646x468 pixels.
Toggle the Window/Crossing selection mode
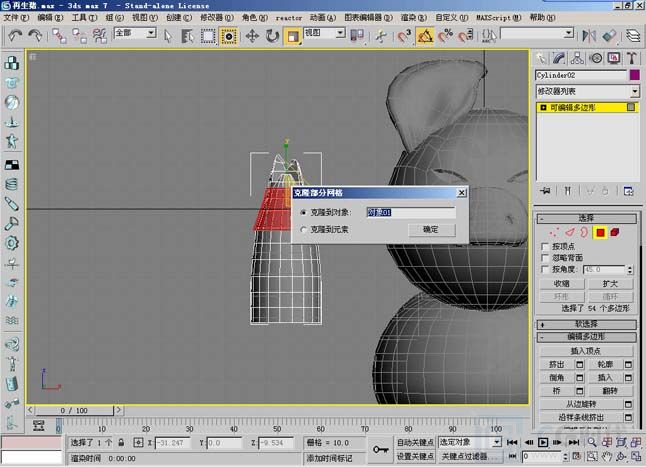coord(229,36)
